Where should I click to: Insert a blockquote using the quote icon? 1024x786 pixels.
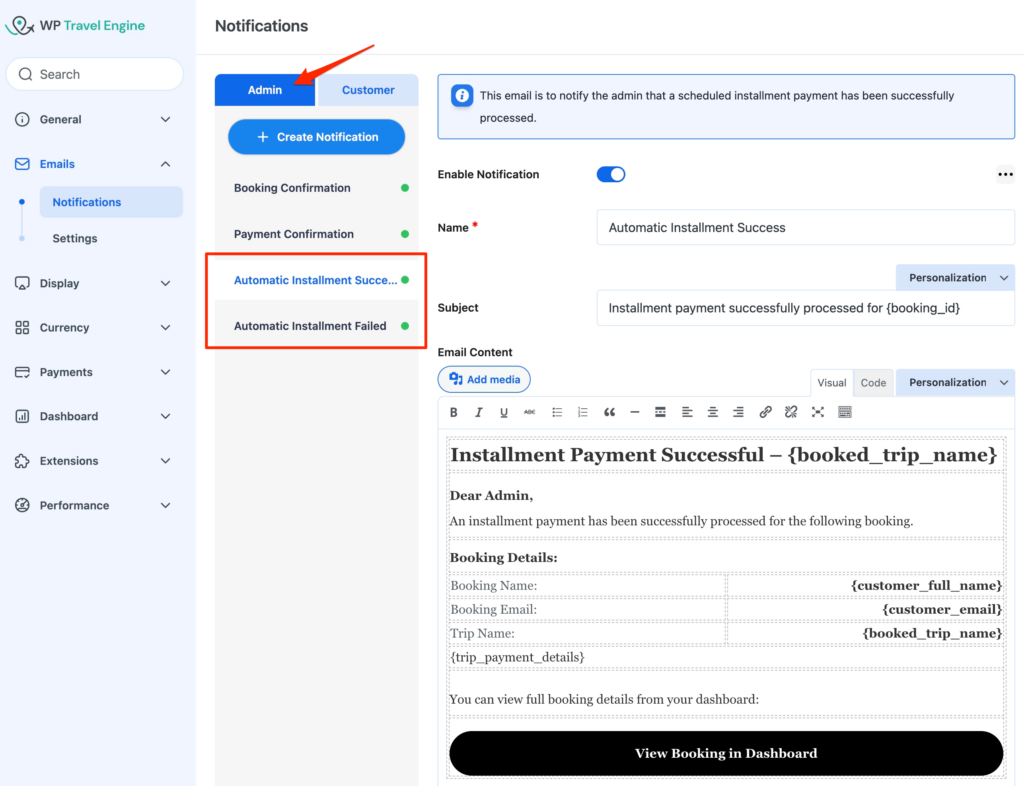pyautogui.click(x=609, y=412)
